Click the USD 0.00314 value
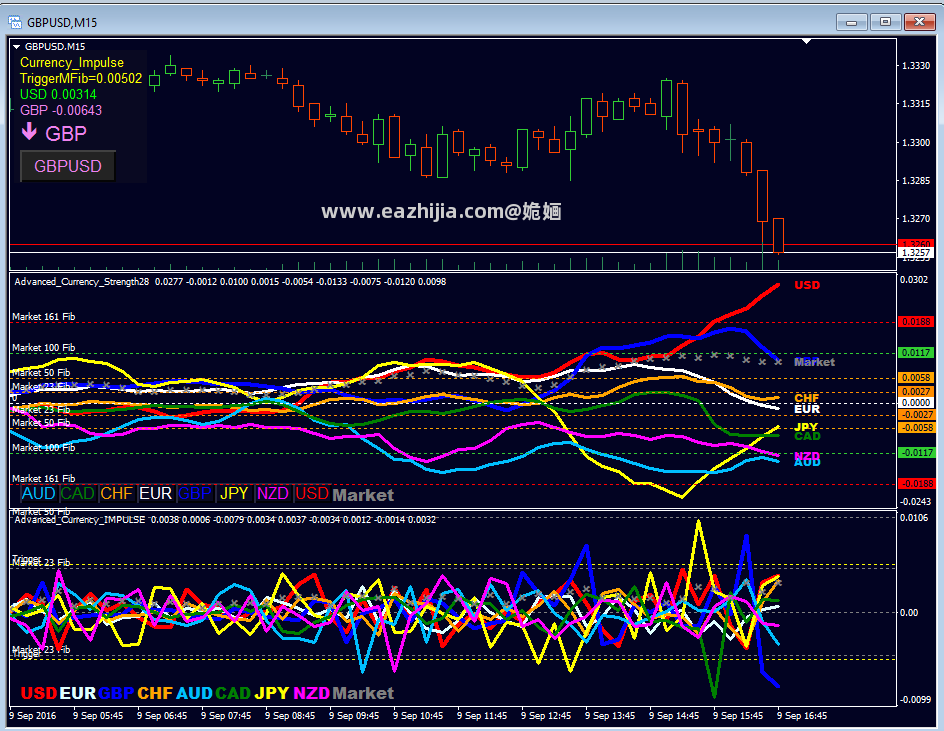This screenshot has width=944, height=731. point(58,94)
